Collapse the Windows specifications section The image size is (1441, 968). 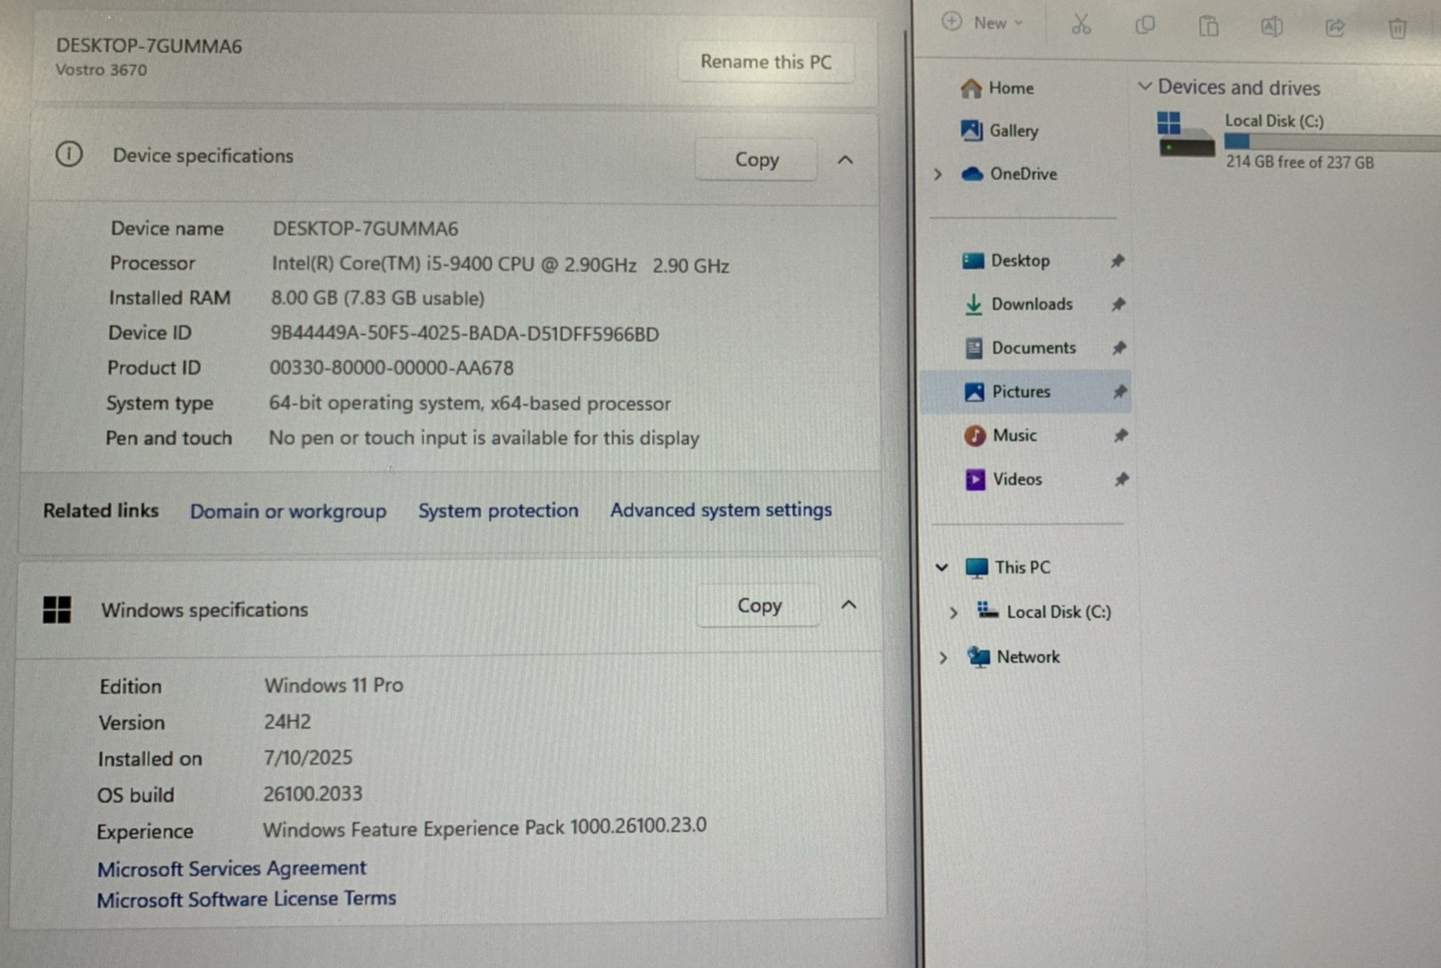[x=848, y=605]
